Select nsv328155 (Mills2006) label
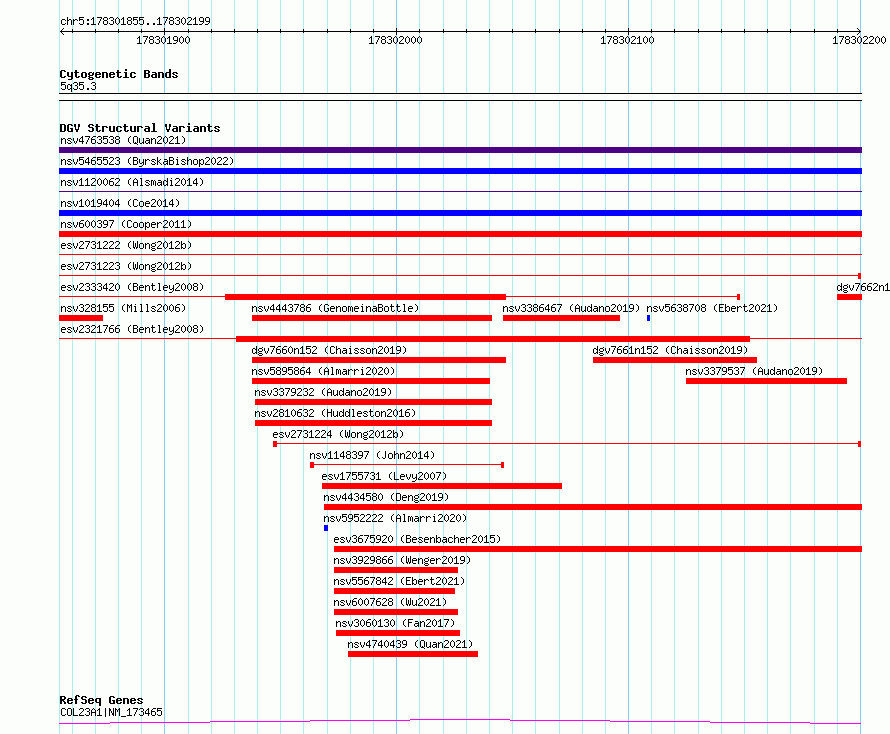Viewport: 890px width, 734px height. tap(123, 308)
